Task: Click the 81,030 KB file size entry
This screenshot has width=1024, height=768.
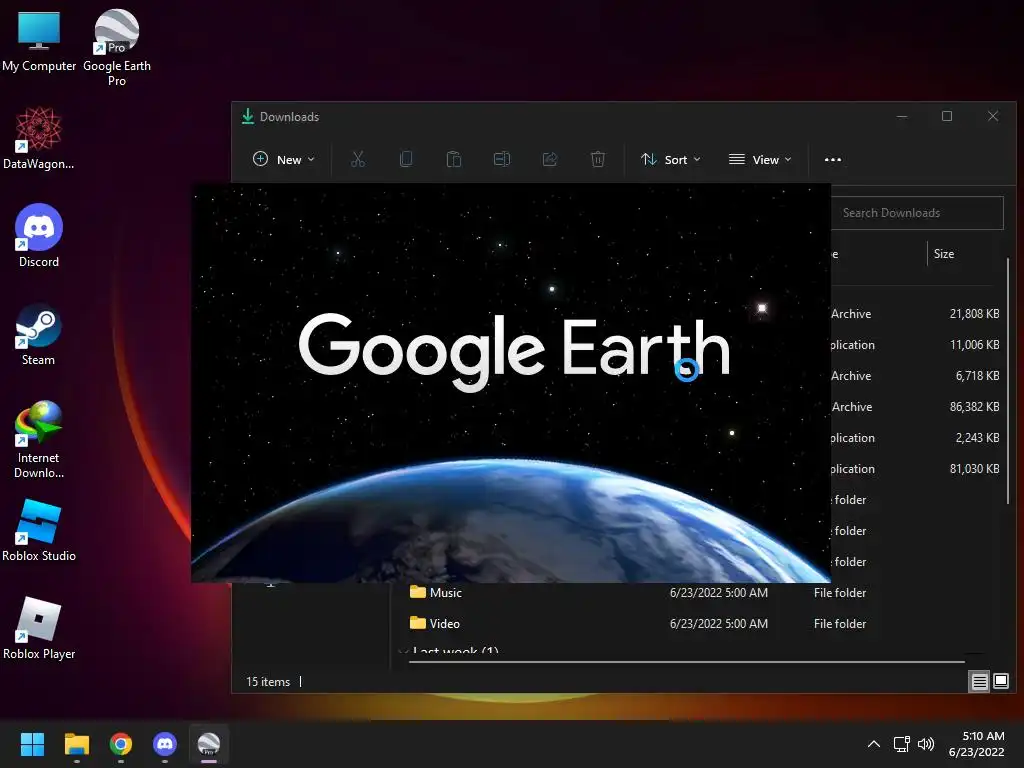Action: 974,469
